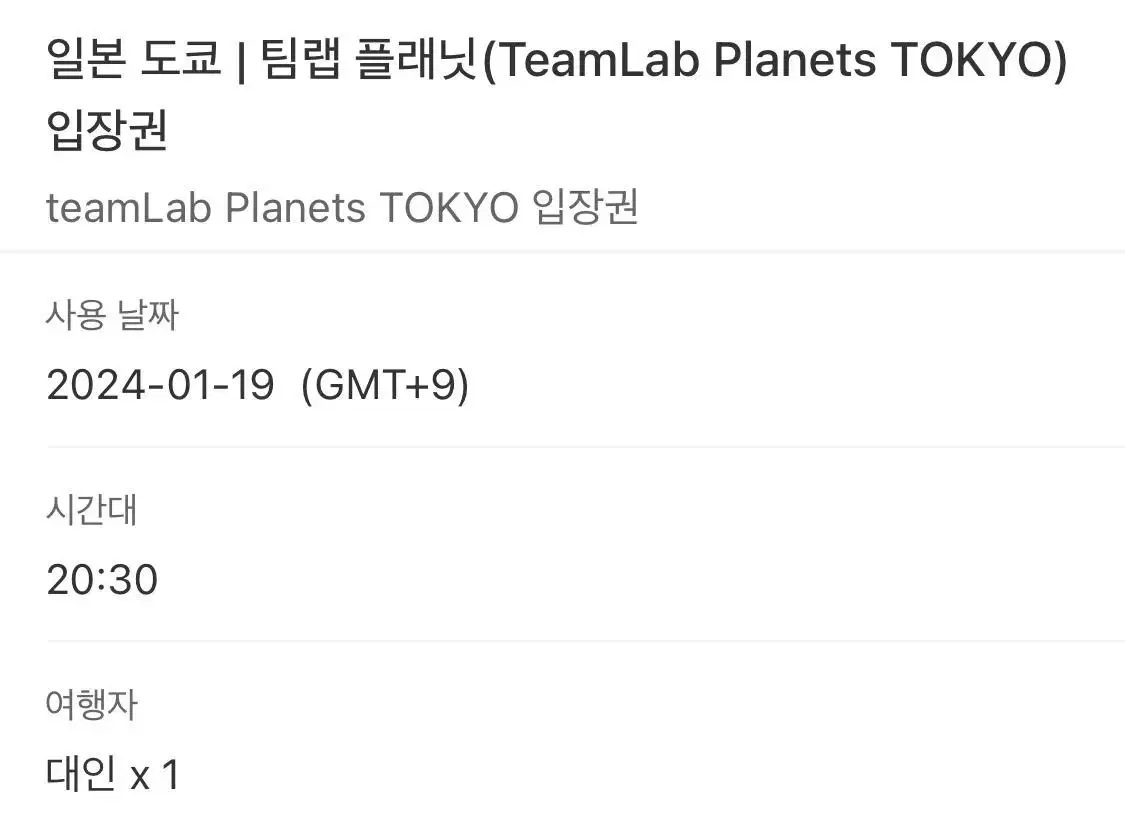
Task: Click the divider line below the date row
Action: (x=586, y=447)
